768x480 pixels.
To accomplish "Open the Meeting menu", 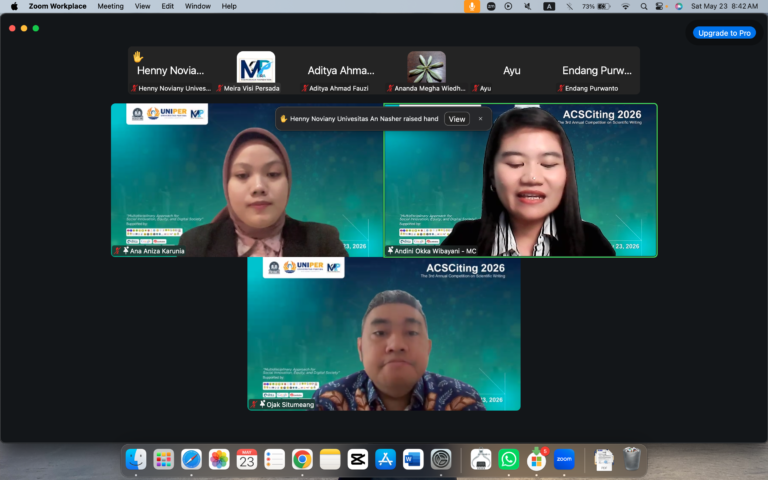I will click(110, 6).
